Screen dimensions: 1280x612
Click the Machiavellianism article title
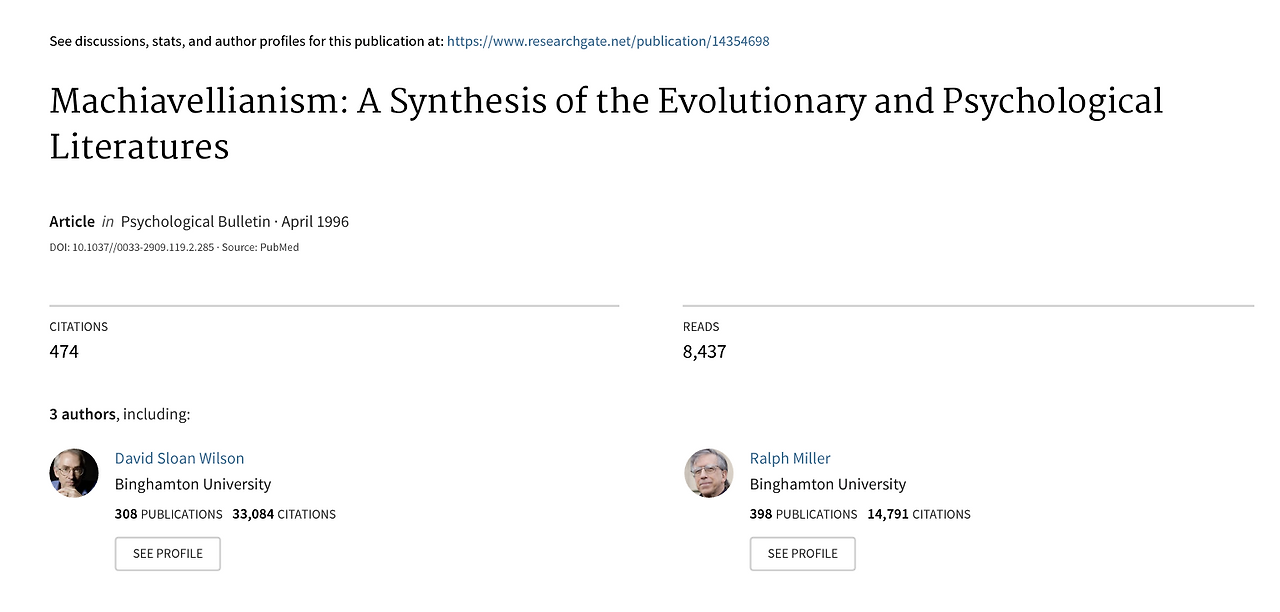(x=606, y=124)
